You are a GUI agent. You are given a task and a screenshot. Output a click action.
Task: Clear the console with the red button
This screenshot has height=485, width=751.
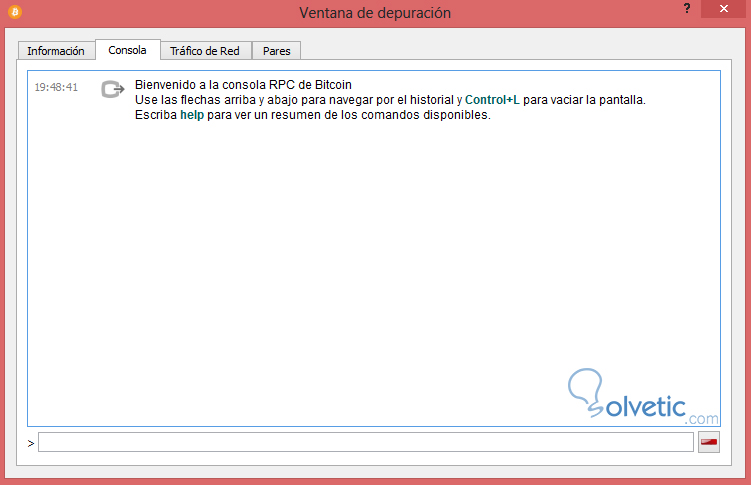[709, 442]
